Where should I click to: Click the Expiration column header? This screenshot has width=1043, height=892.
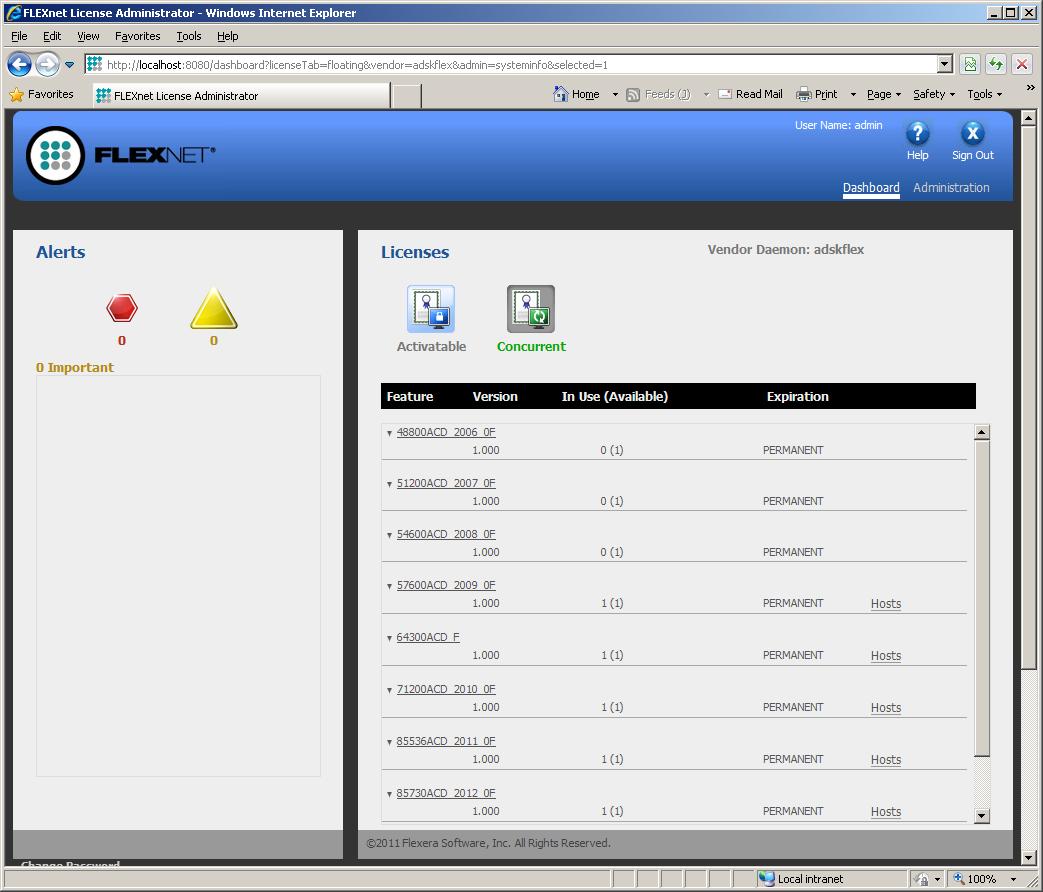point(798,396)
